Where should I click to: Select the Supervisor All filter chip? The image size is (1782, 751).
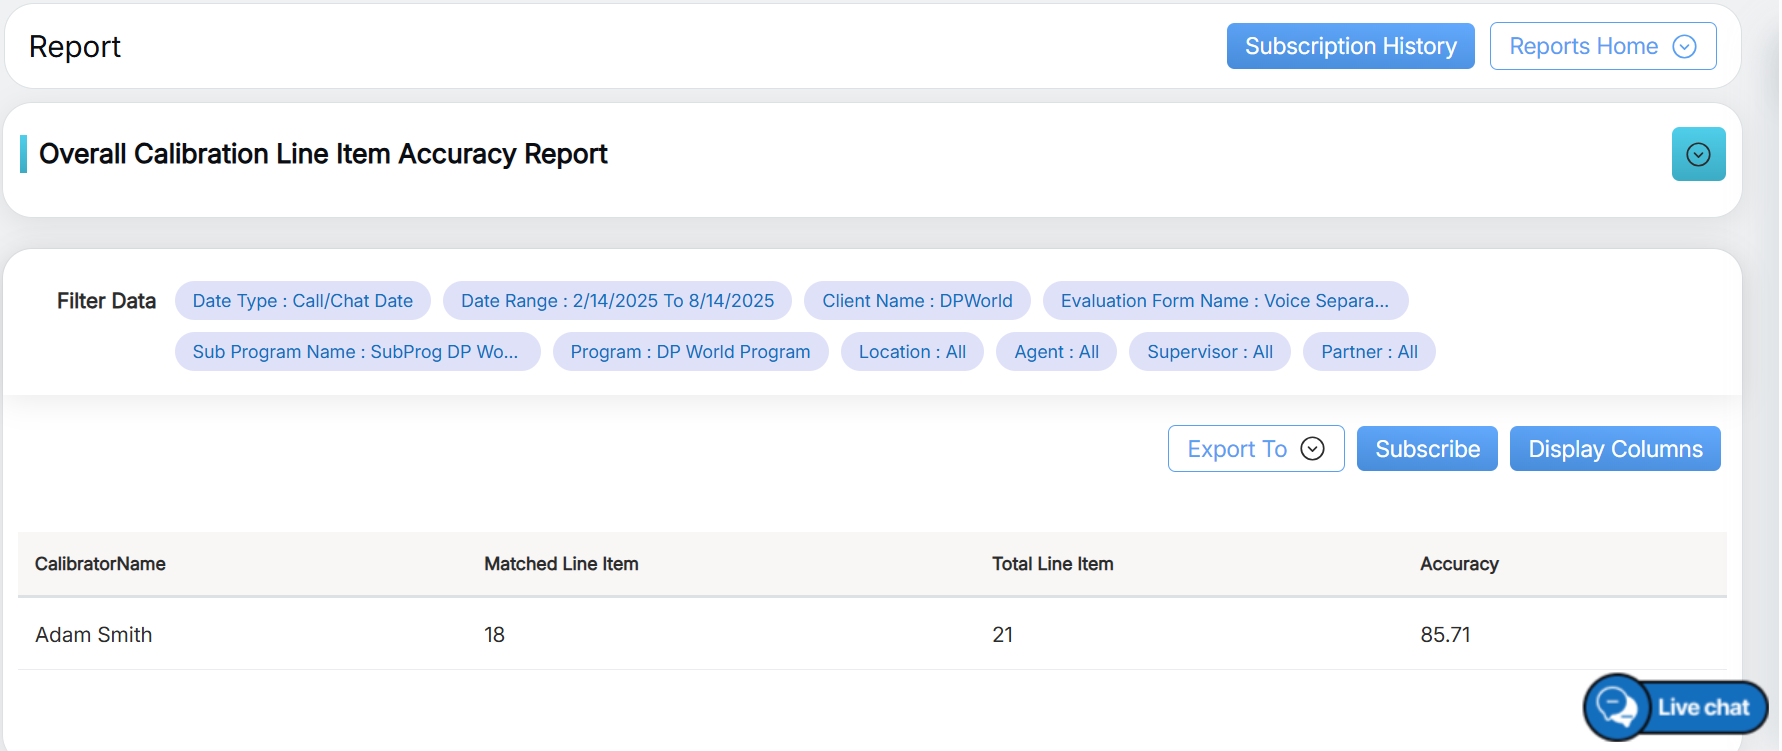pos(1209,352)
